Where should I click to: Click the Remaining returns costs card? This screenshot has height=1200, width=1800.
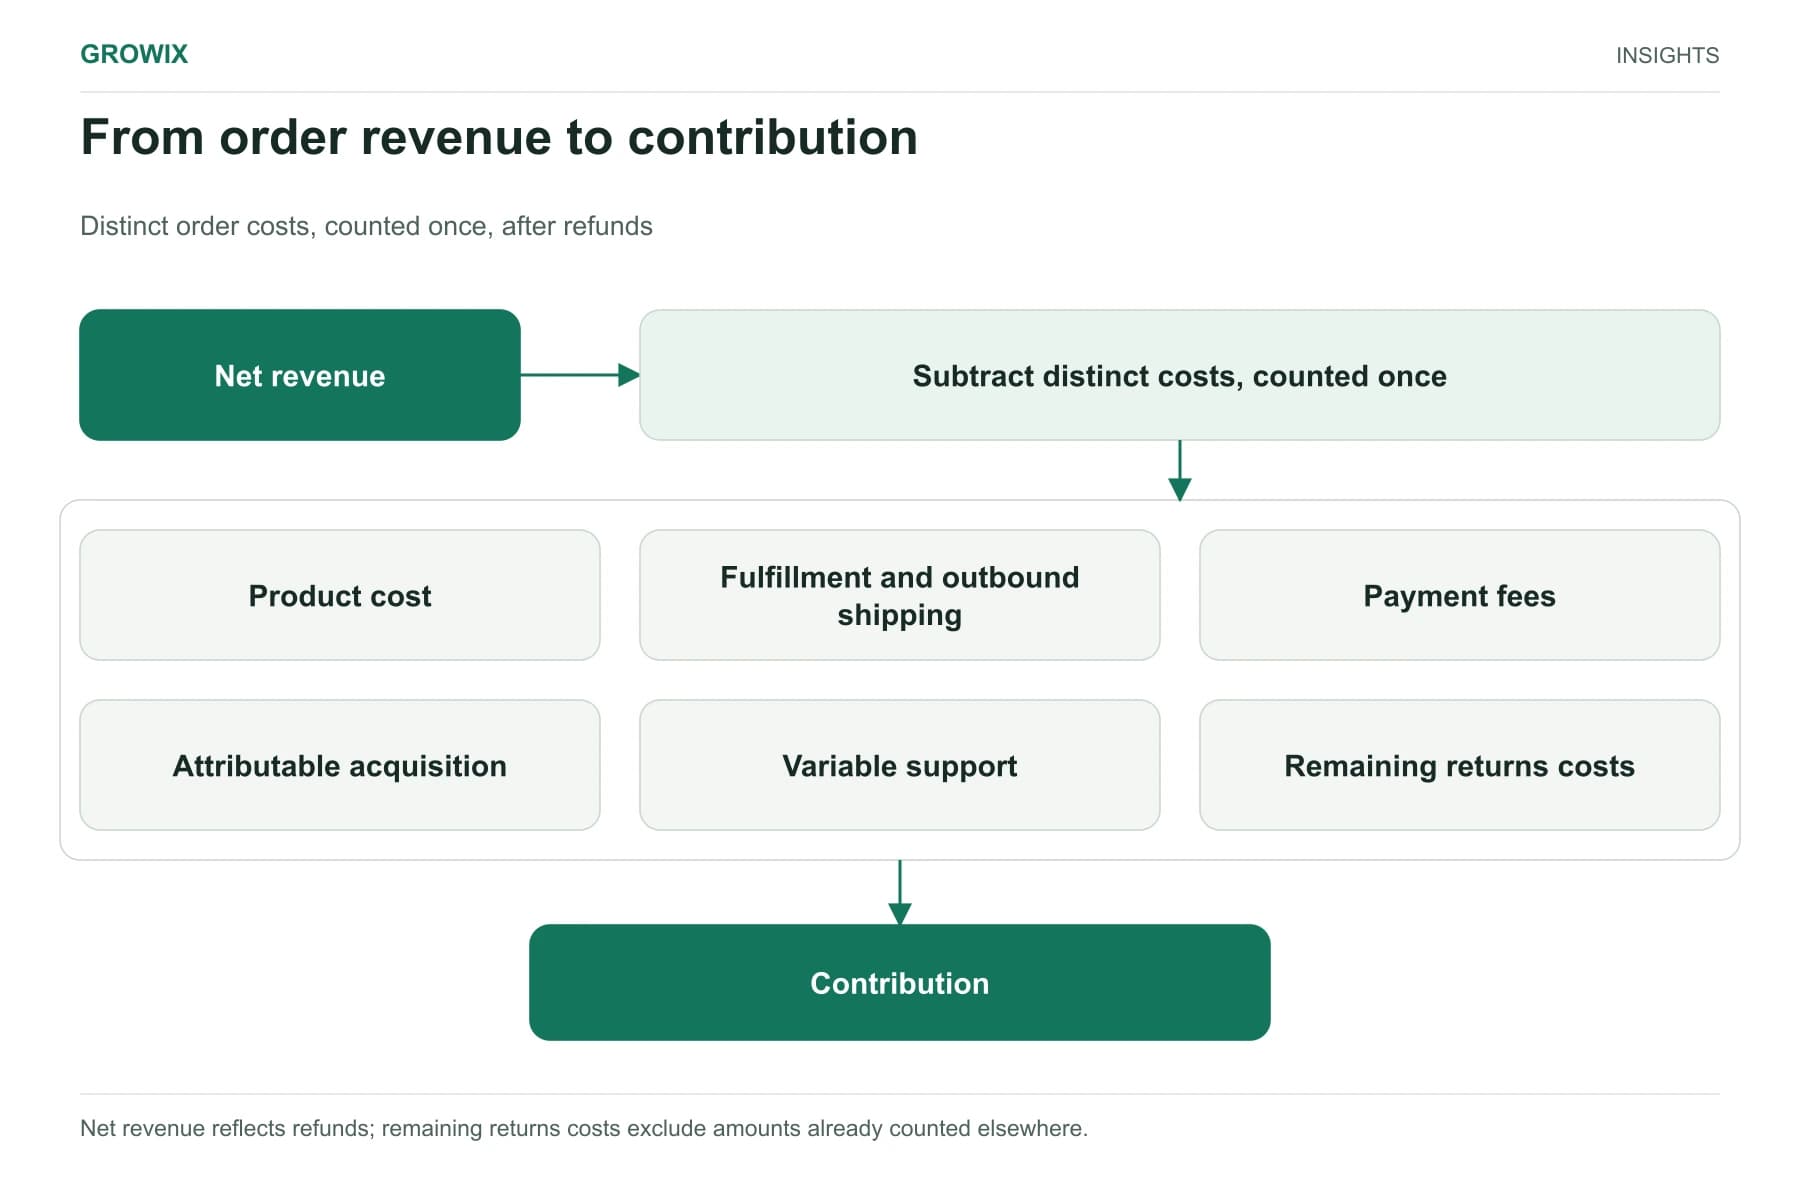1460,765
